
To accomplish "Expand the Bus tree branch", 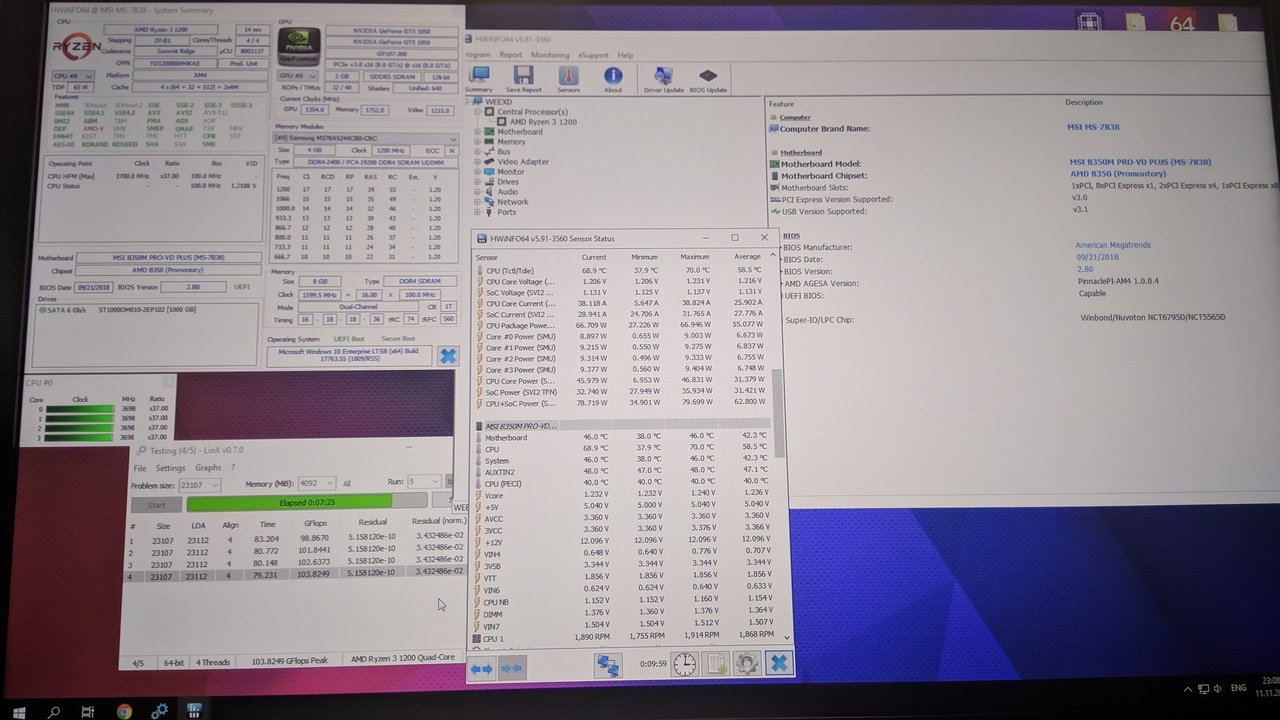I will [478, 152].
